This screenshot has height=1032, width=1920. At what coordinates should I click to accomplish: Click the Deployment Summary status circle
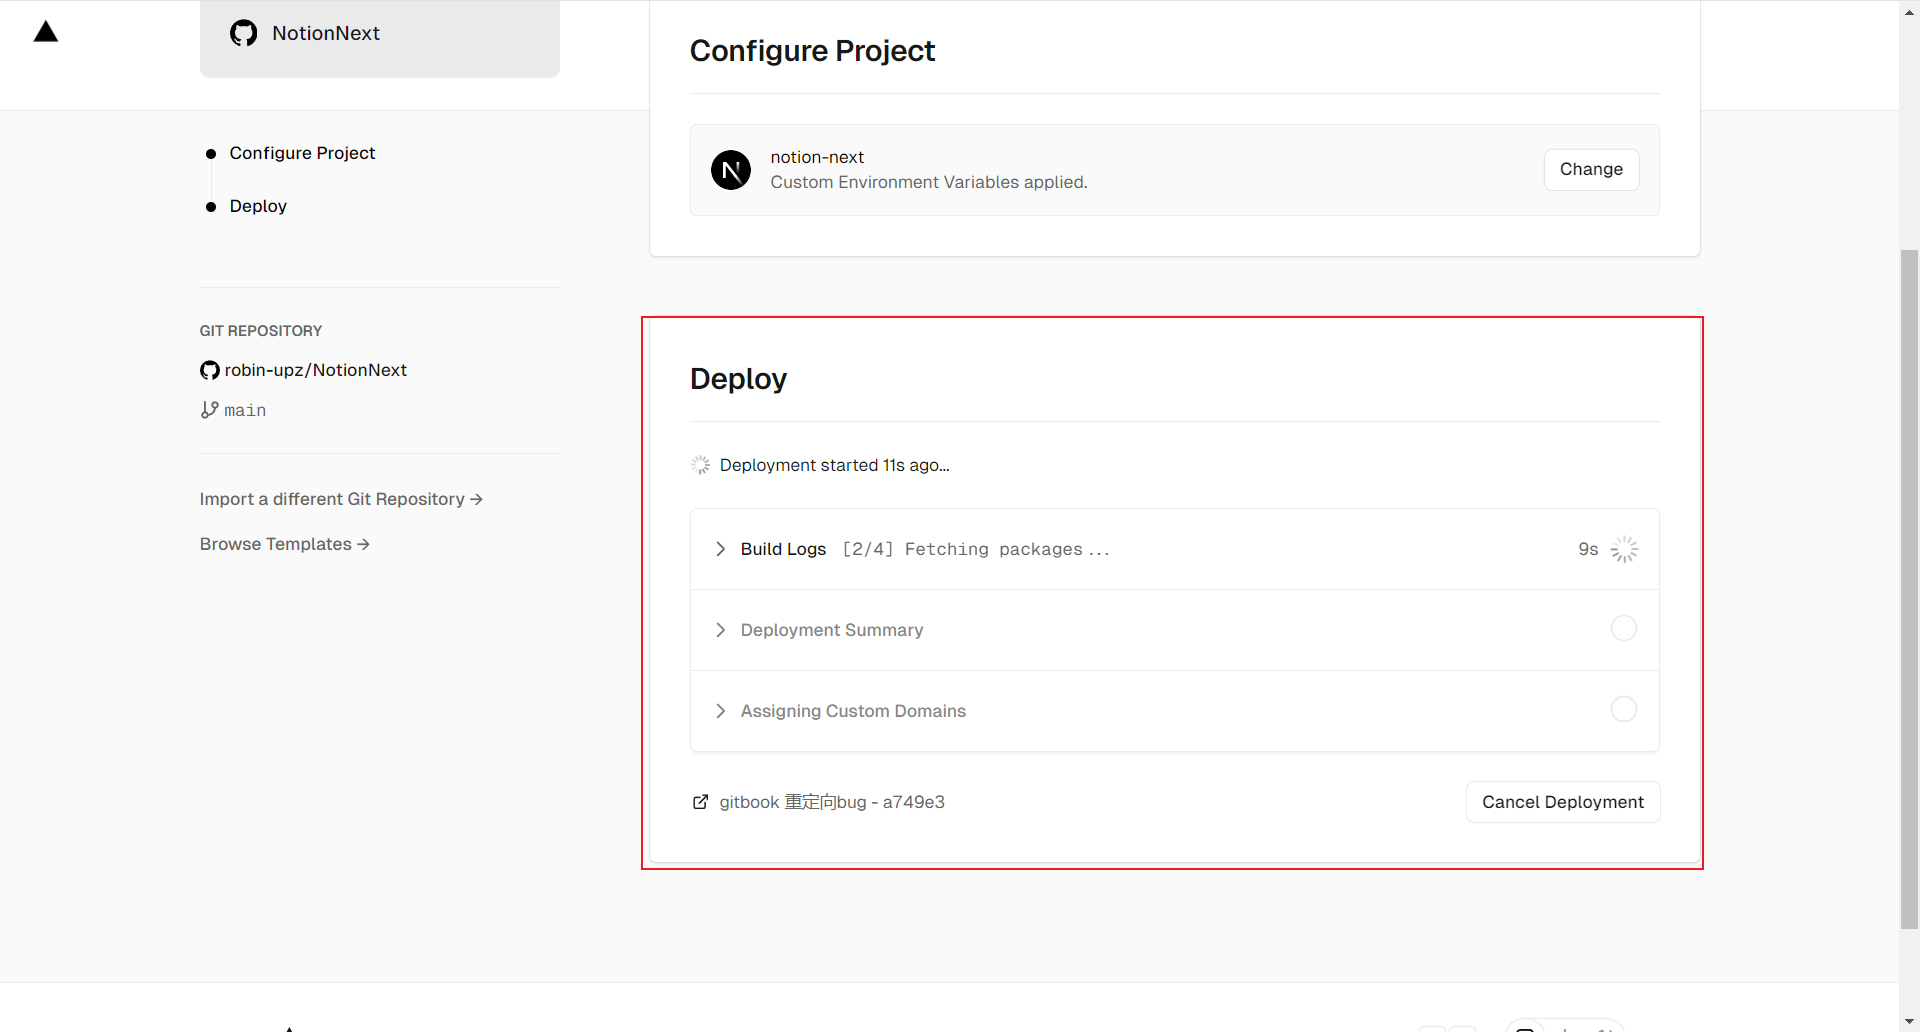pos(1624,628)
